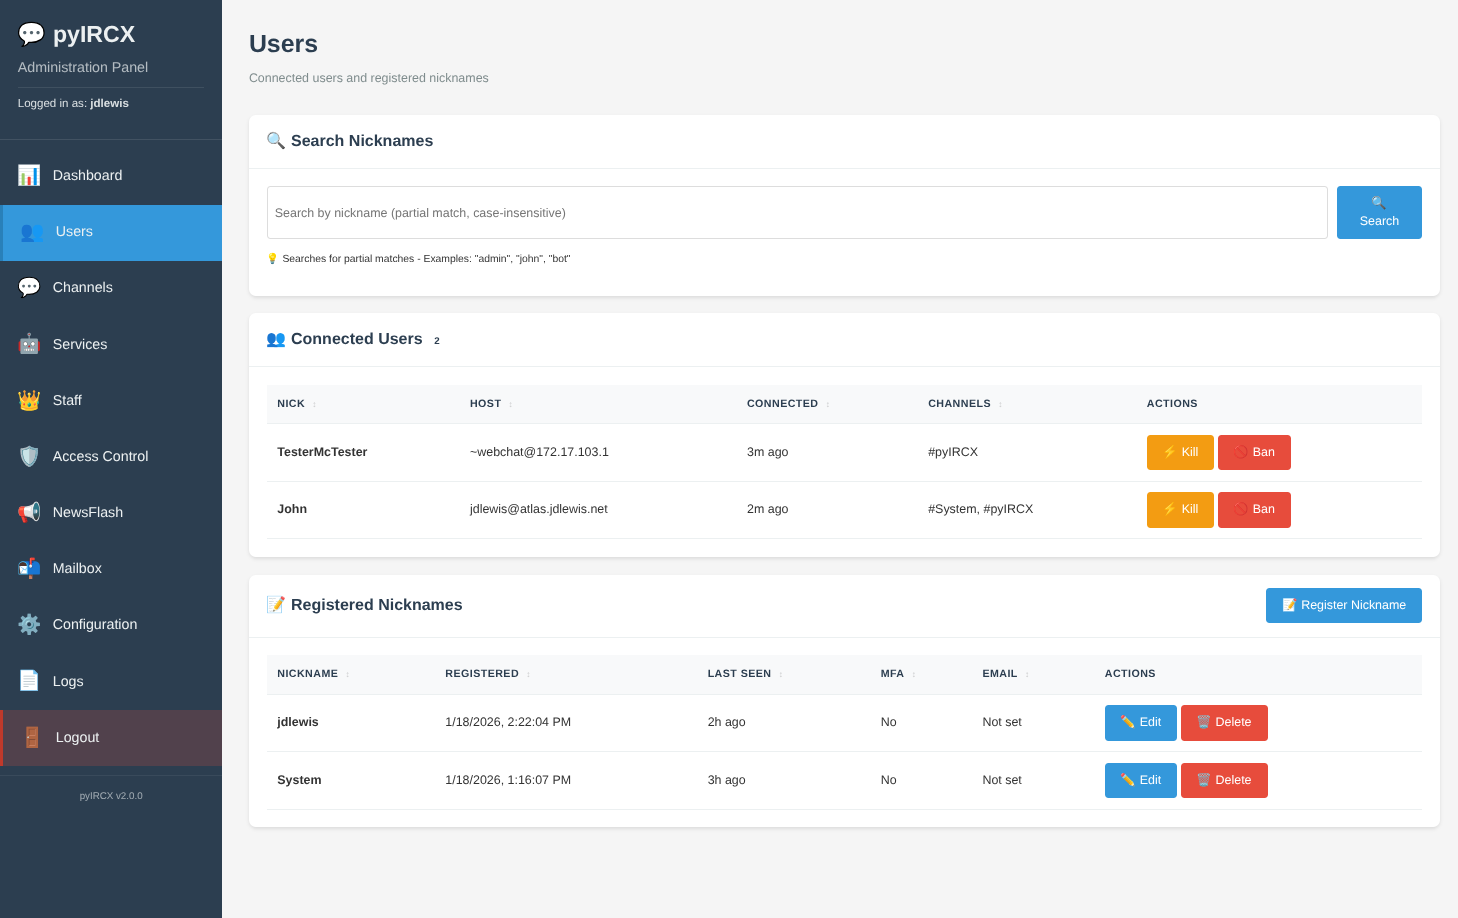Edit the jdlewis registered nickname
Viewport: 1458px width, 918px height.
(x=1140, y=722)
